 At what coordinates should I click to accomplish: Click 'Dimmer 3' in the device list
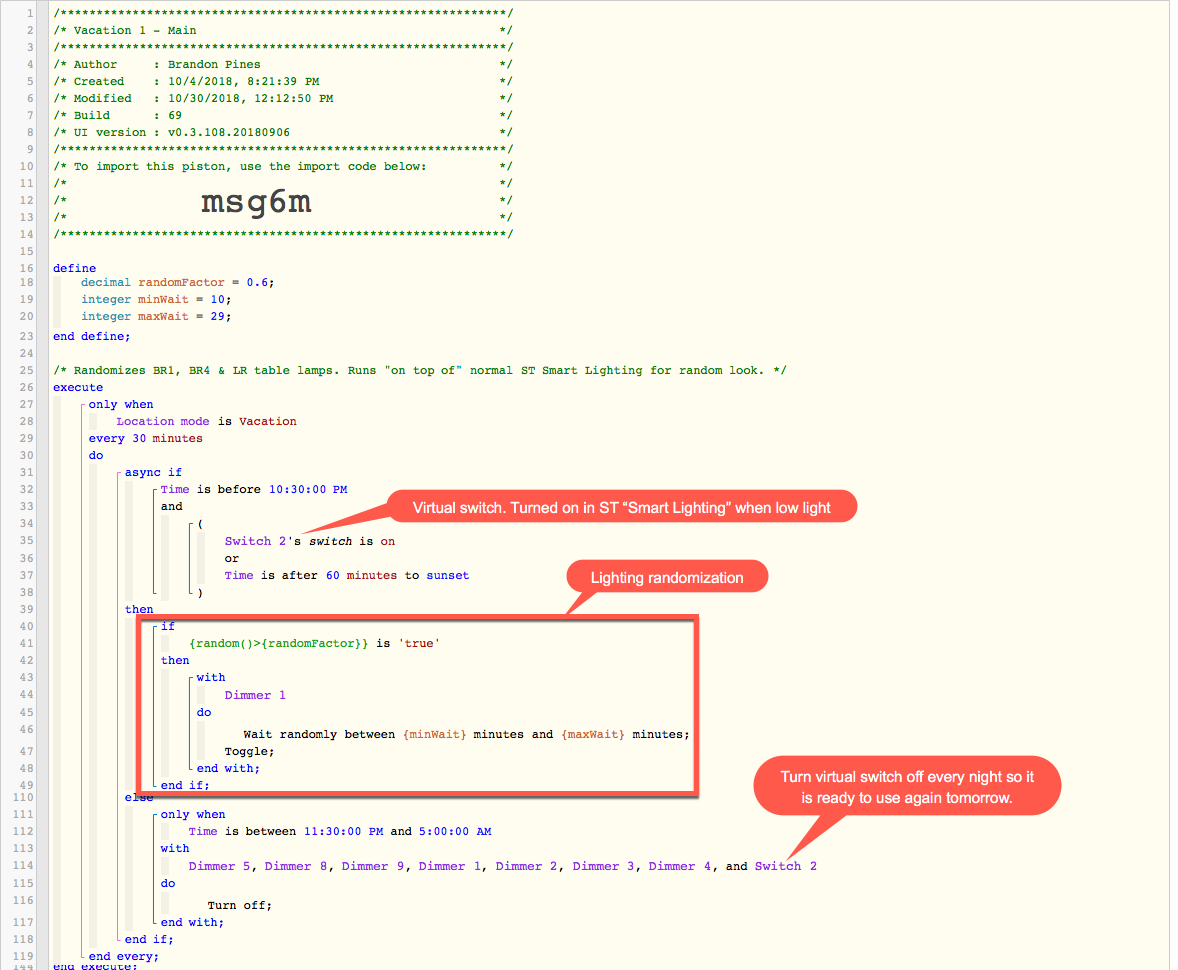tap(603, 866)
